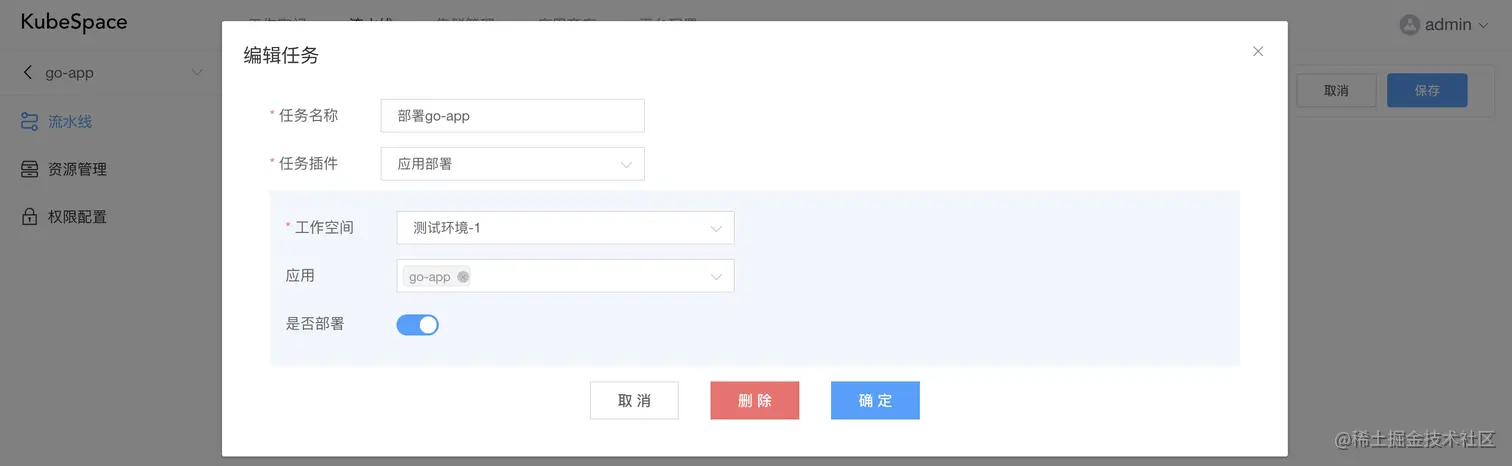Click the 流水线 pipeline icon in the sidebar
Viewport: 1512px width, 466px height.
point(30,122)
